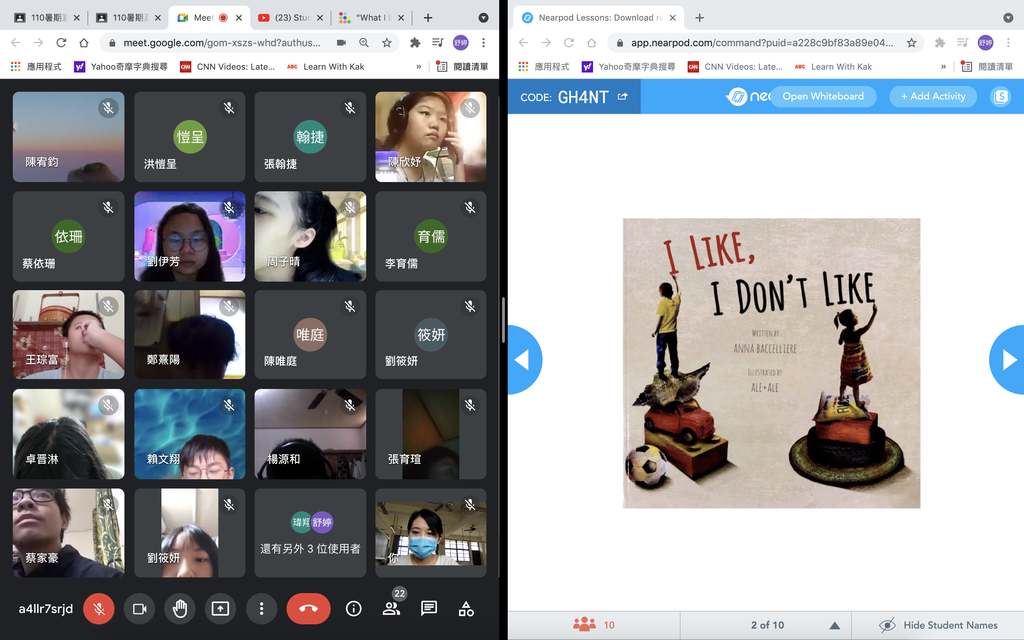Screen dimensions: 1024x640
Task: Open the 應用程式 apps shortcut in the Nearpod window
Action: pyautogui.click(x=544, y=67)
